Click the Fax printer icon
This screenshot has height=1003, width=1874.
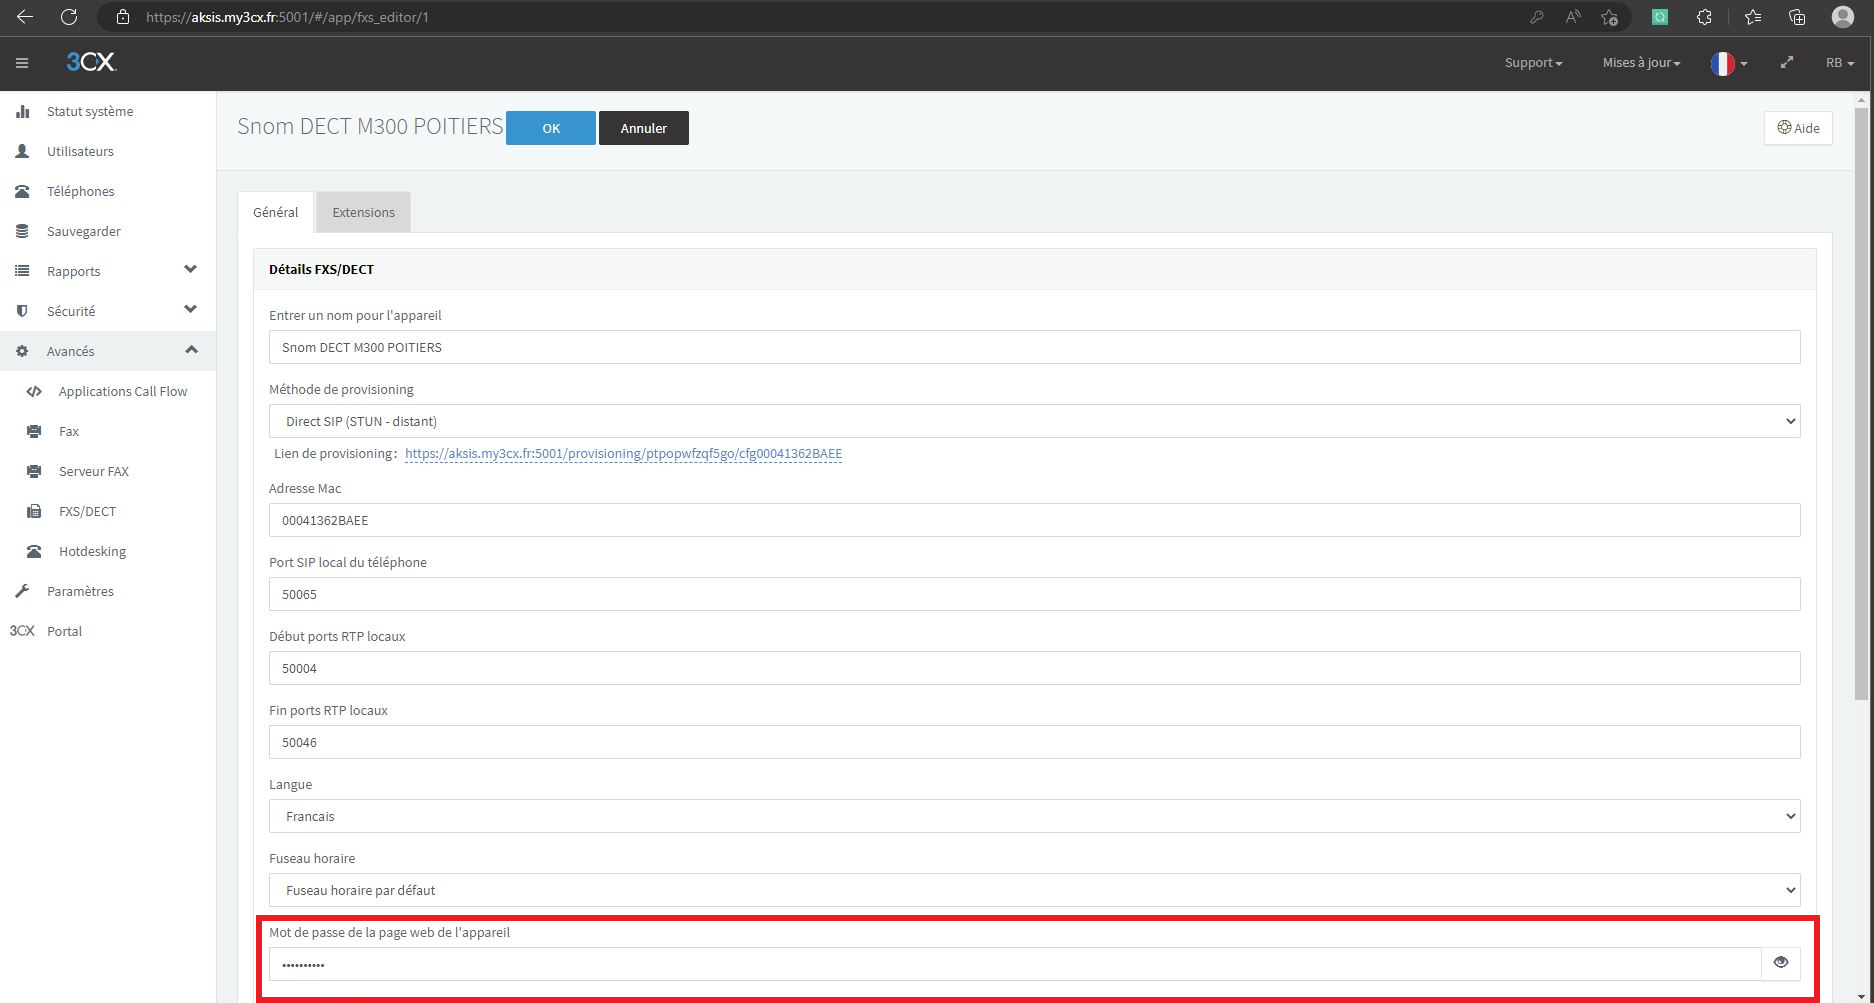click(34, 431)
